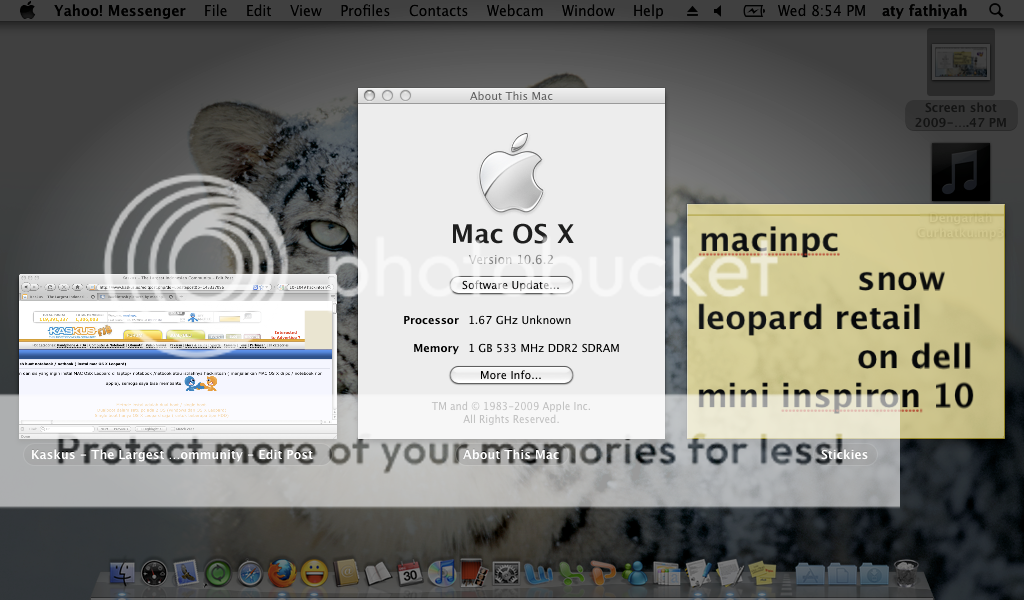Viewport: 1024px width, 600px height.
Task: Click the volume speaker menu bar icon
Action: 718,11
